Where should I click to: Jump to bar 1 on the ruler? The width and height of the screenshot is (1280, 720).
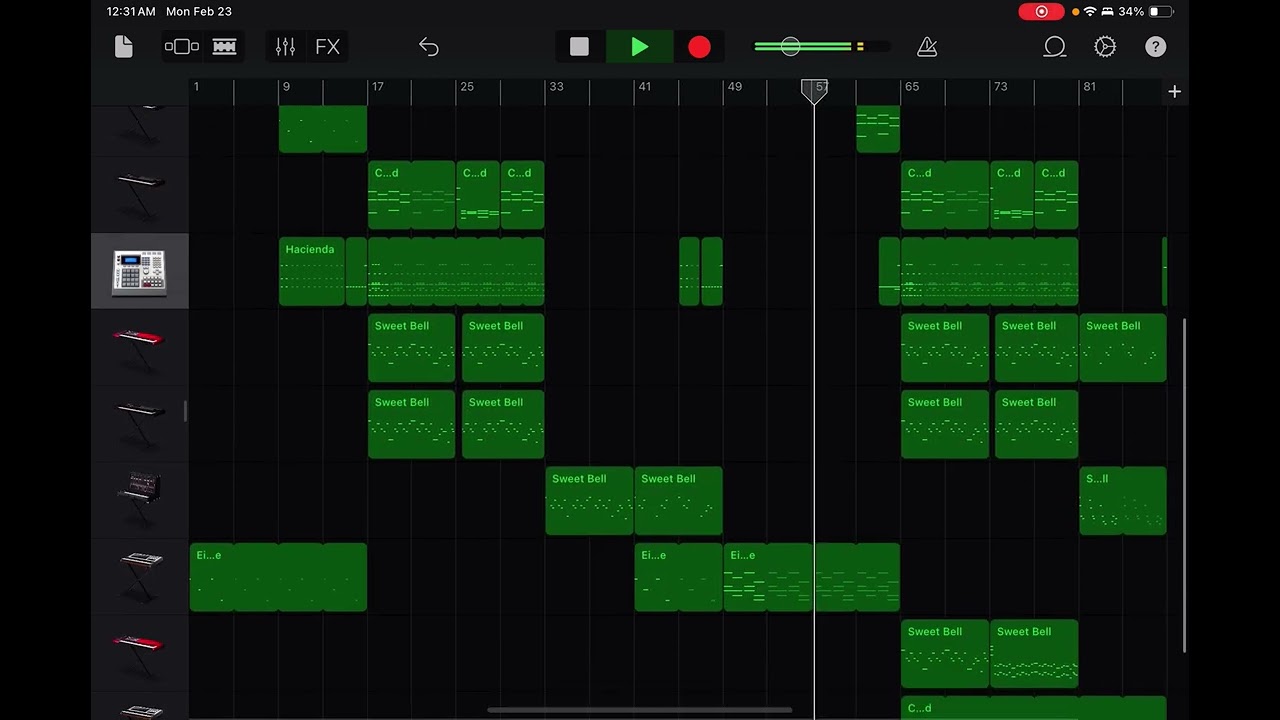click(x=196, y=87)
